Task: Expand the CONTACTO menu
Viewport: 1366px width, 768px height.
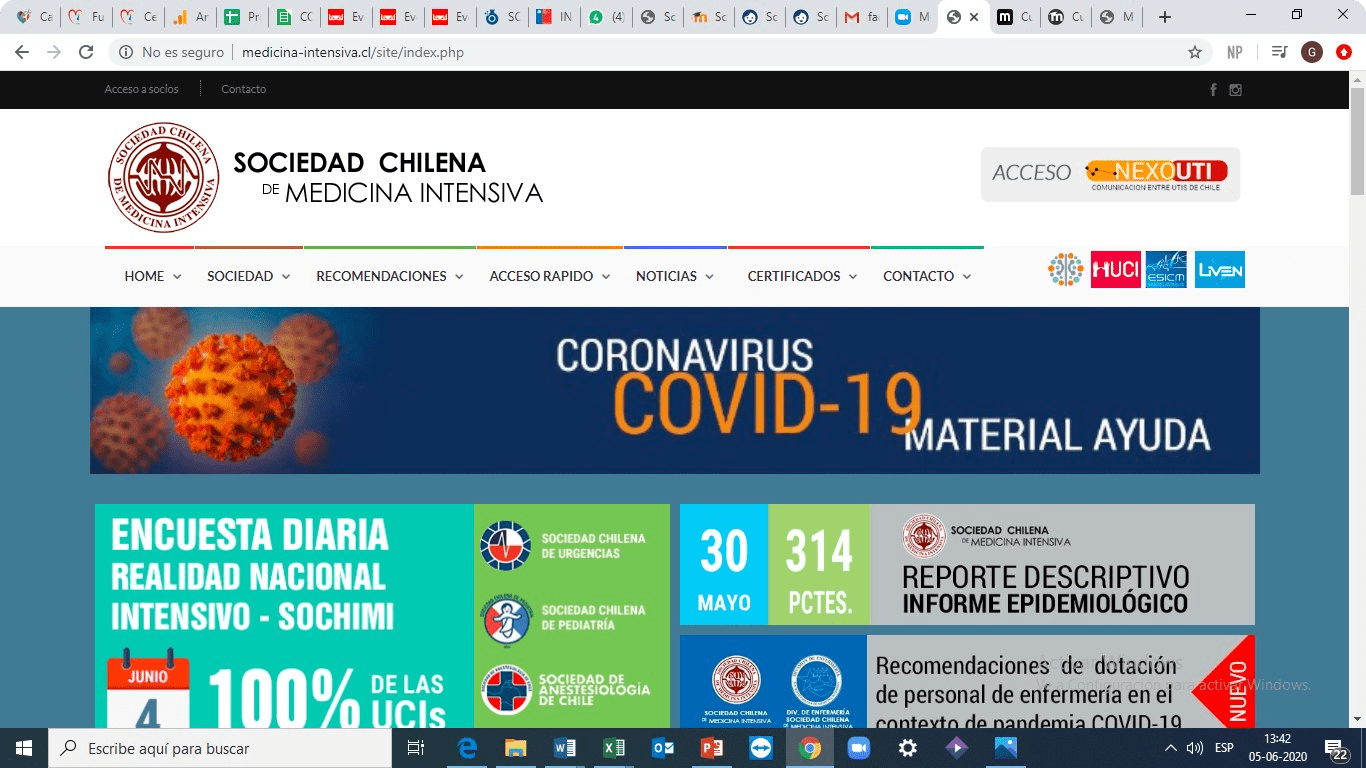Action: pyautogui.click(x=927, y=276)
